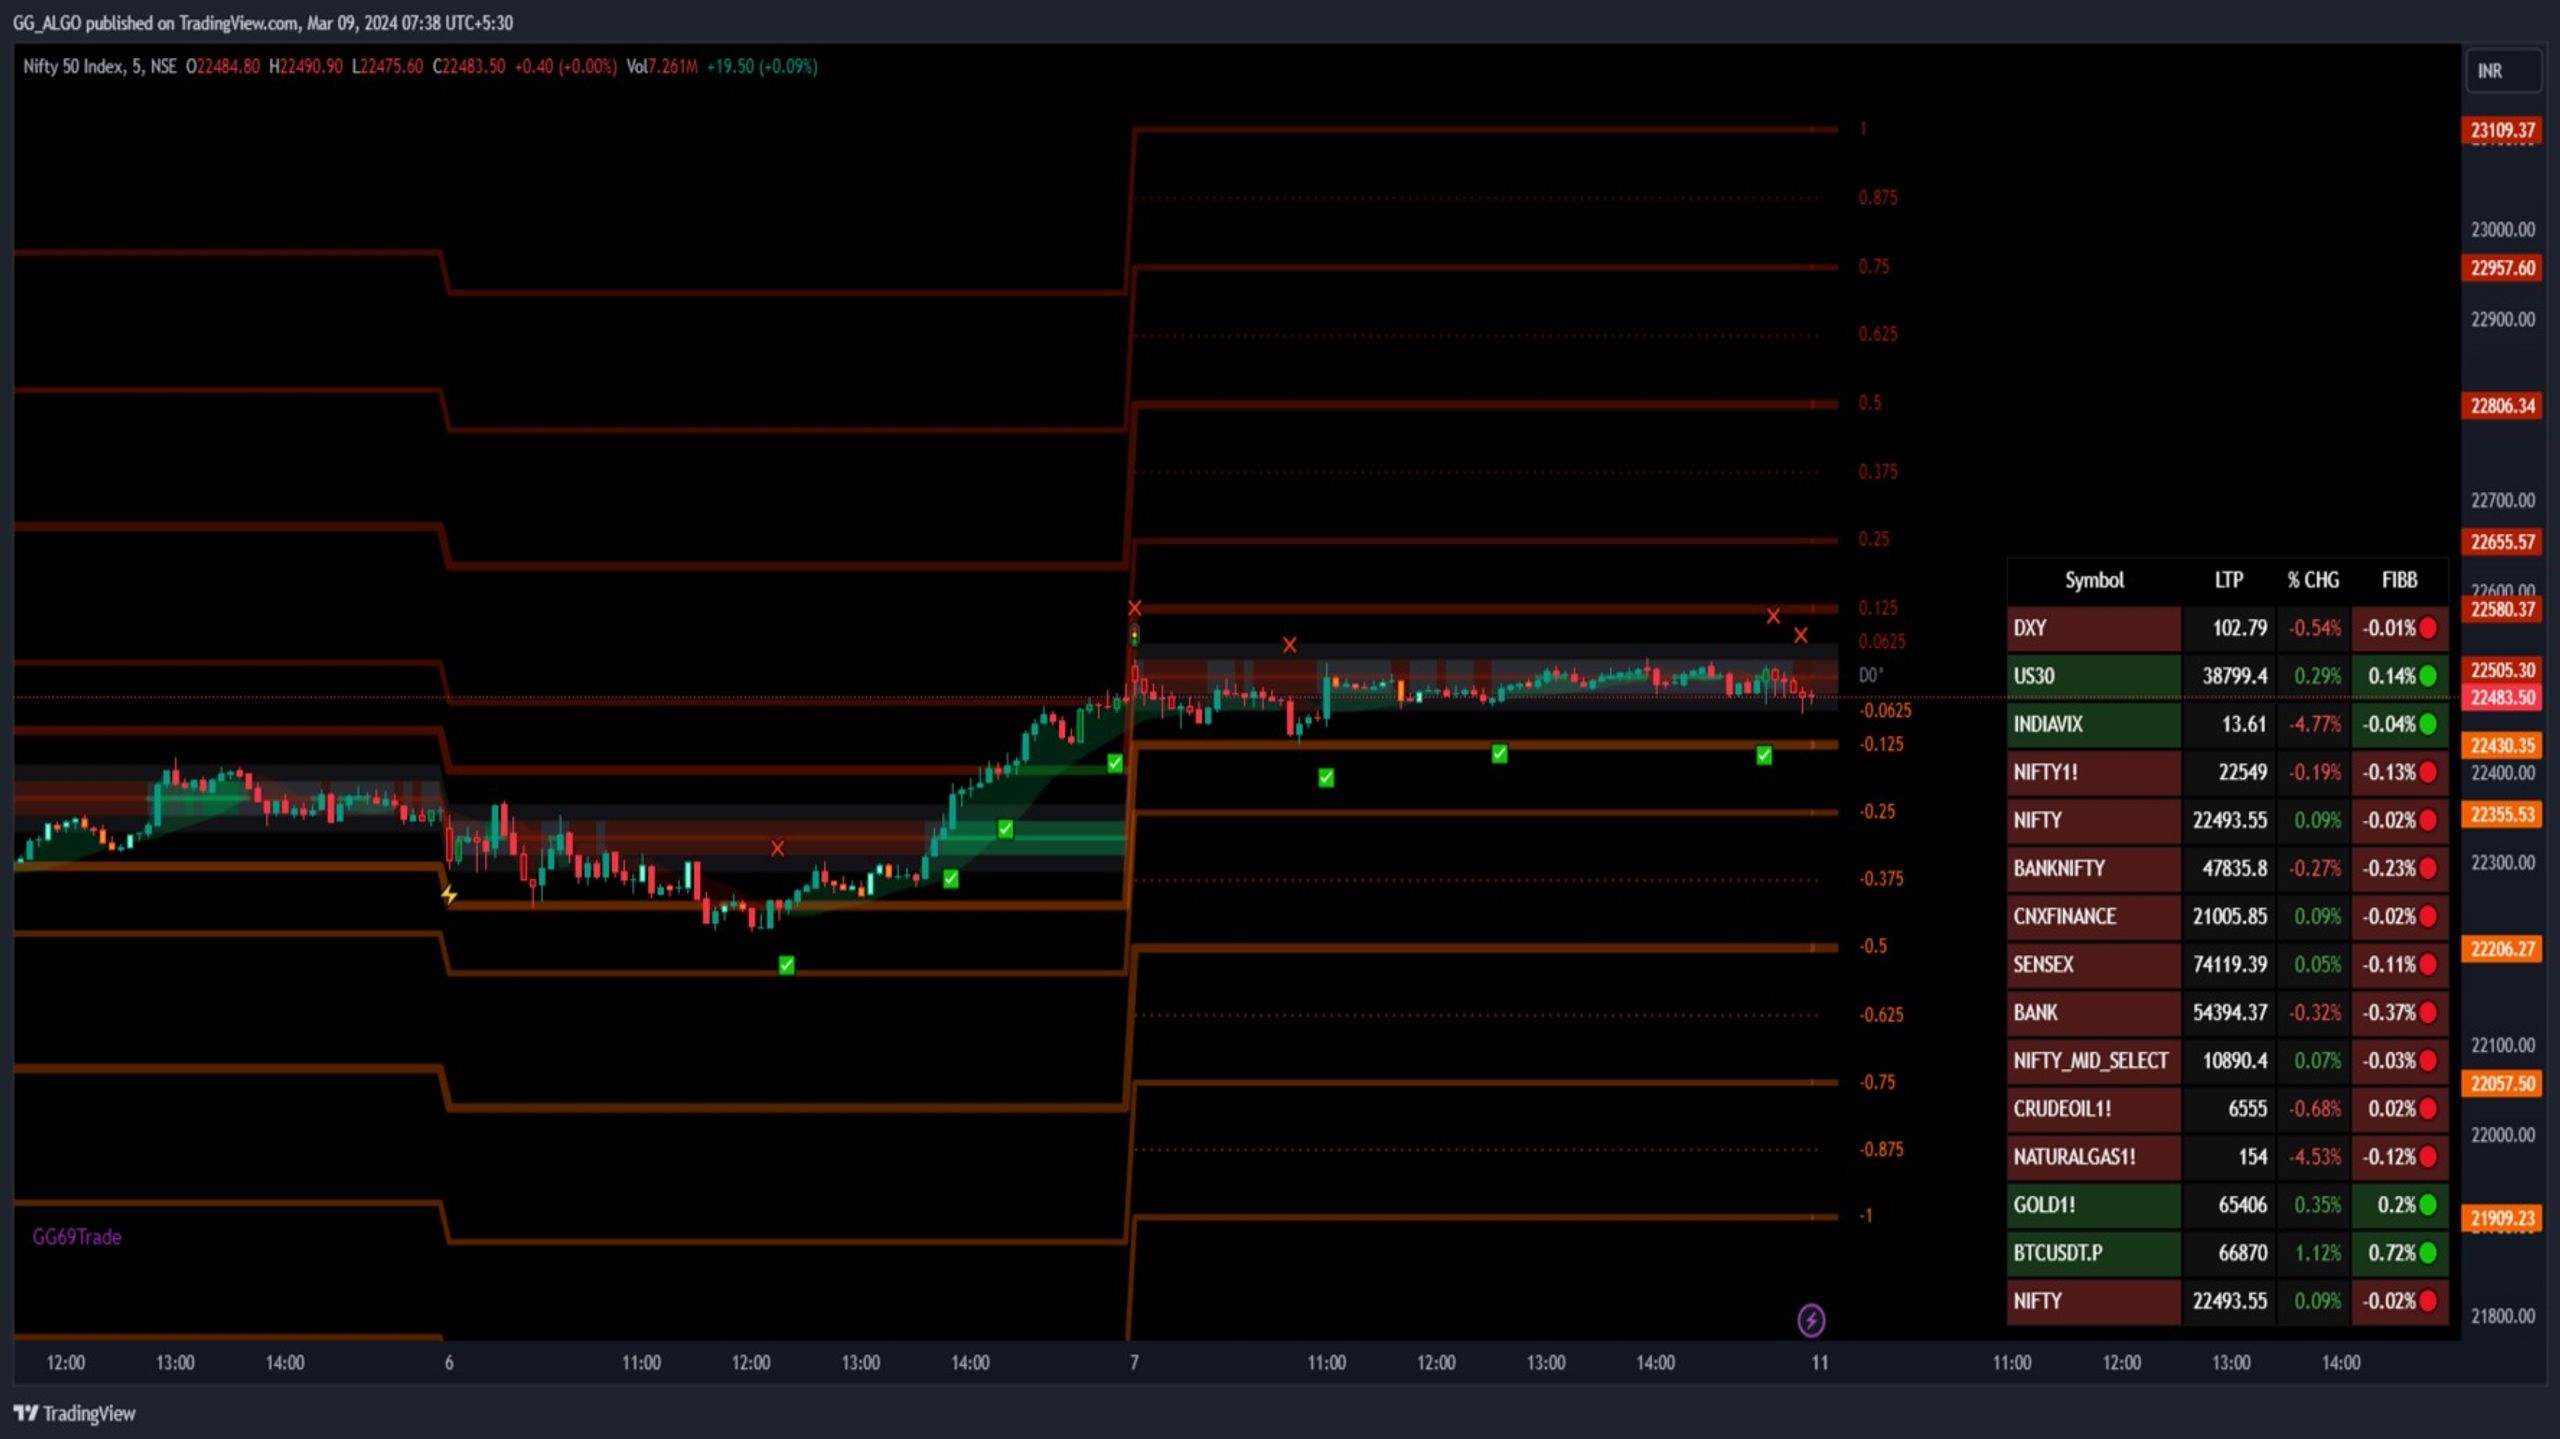Click the 0.875 Fibonacci level label
Image resolution: width=2560 pixels, height=1439 pixels.
[x=1878, y=198]
